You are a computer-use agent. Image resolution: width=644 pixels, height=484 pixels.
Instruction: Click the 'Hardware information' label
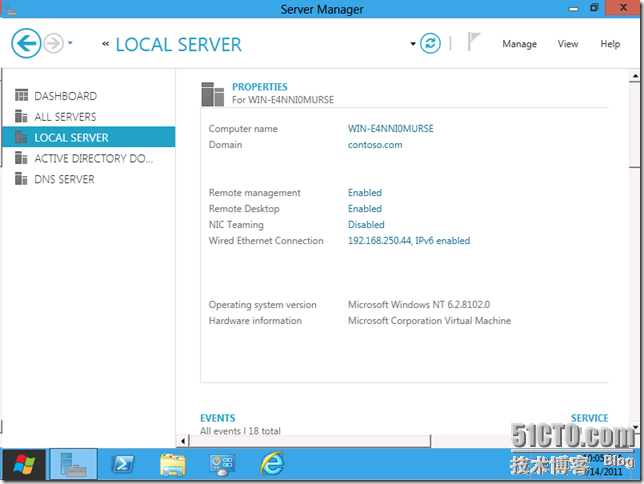[255, 320]
